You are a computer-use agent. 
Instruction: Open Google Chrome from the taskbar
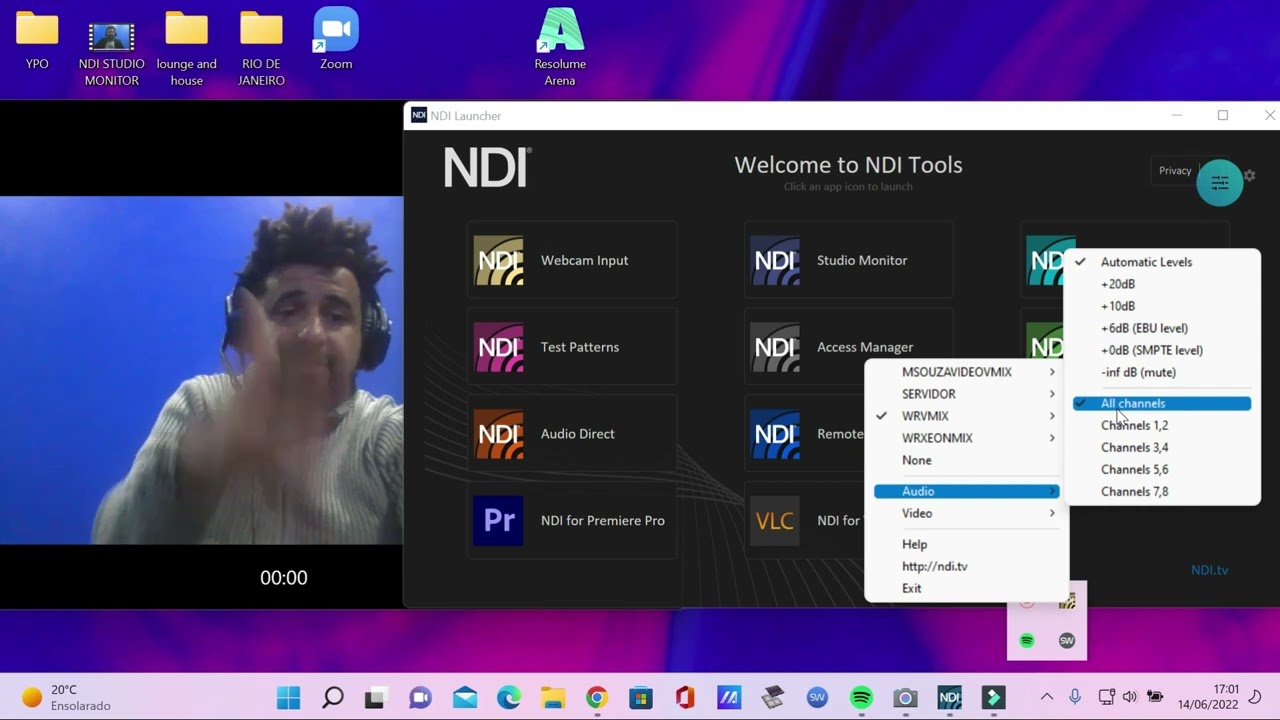[597, 697]
